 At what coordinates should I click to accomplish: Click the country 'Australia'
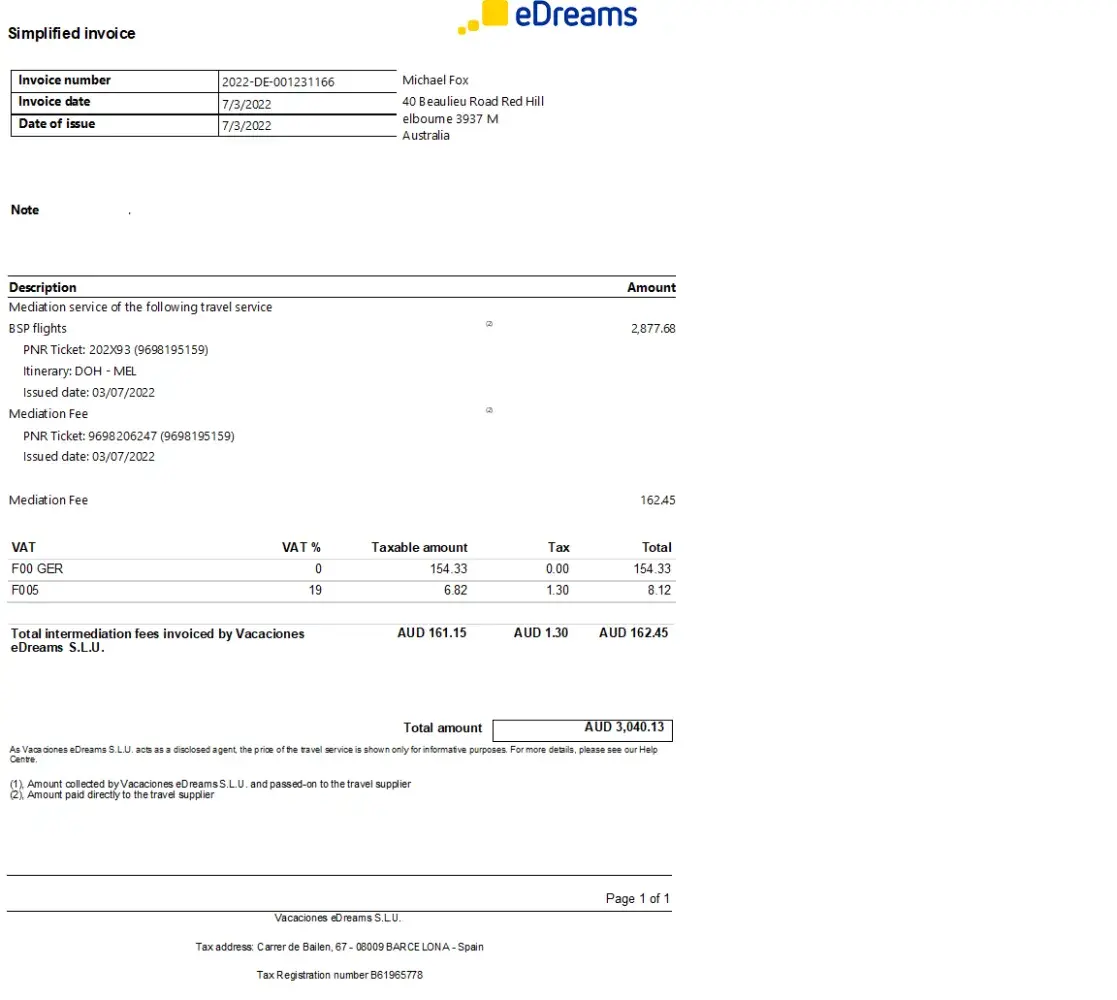click(x=425, y=135)
